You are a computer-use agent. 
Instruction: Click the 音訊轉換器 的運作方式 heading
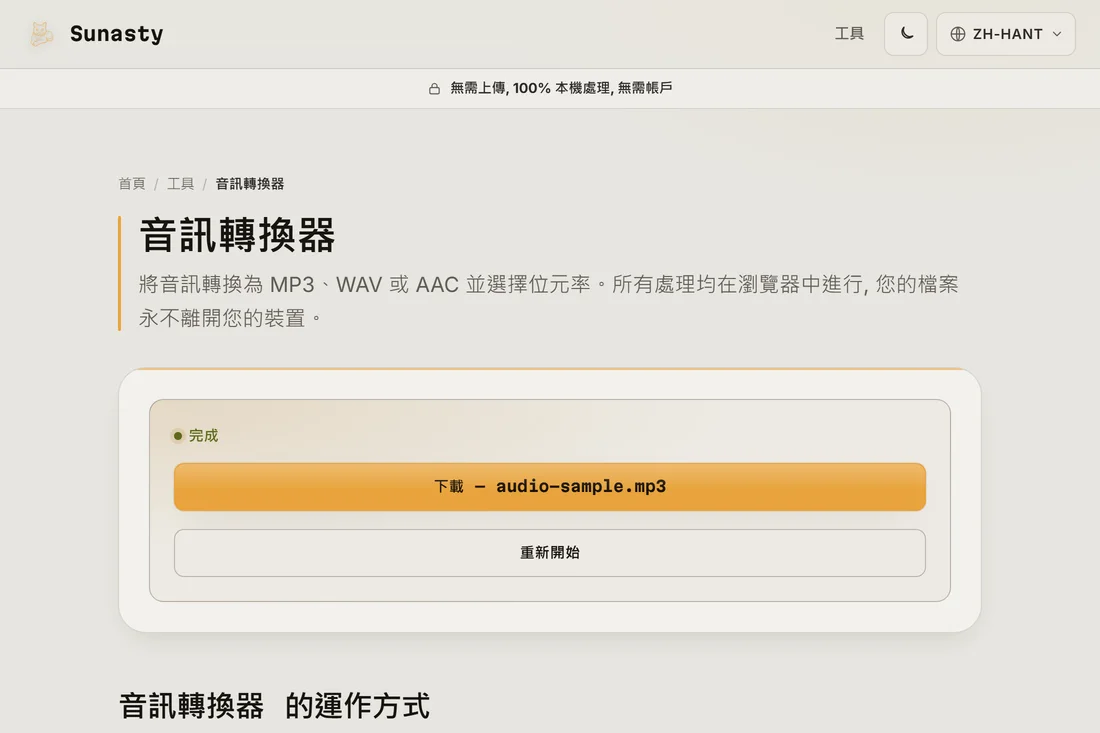coord(274,706)
